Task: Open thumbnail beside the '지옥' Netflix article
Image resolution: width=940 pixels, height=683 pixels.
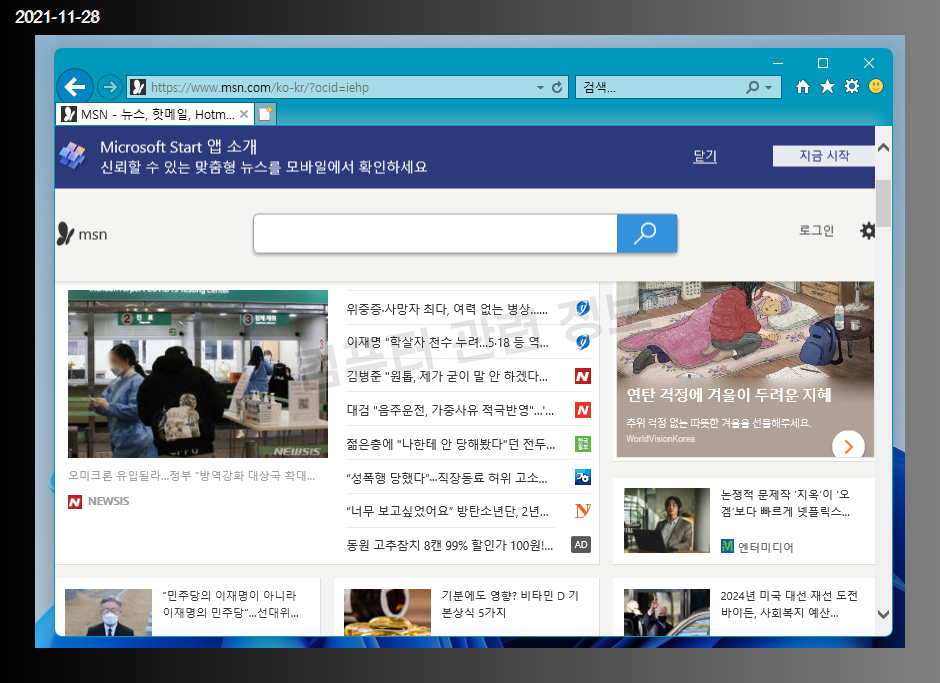Action: pos(667,520)
